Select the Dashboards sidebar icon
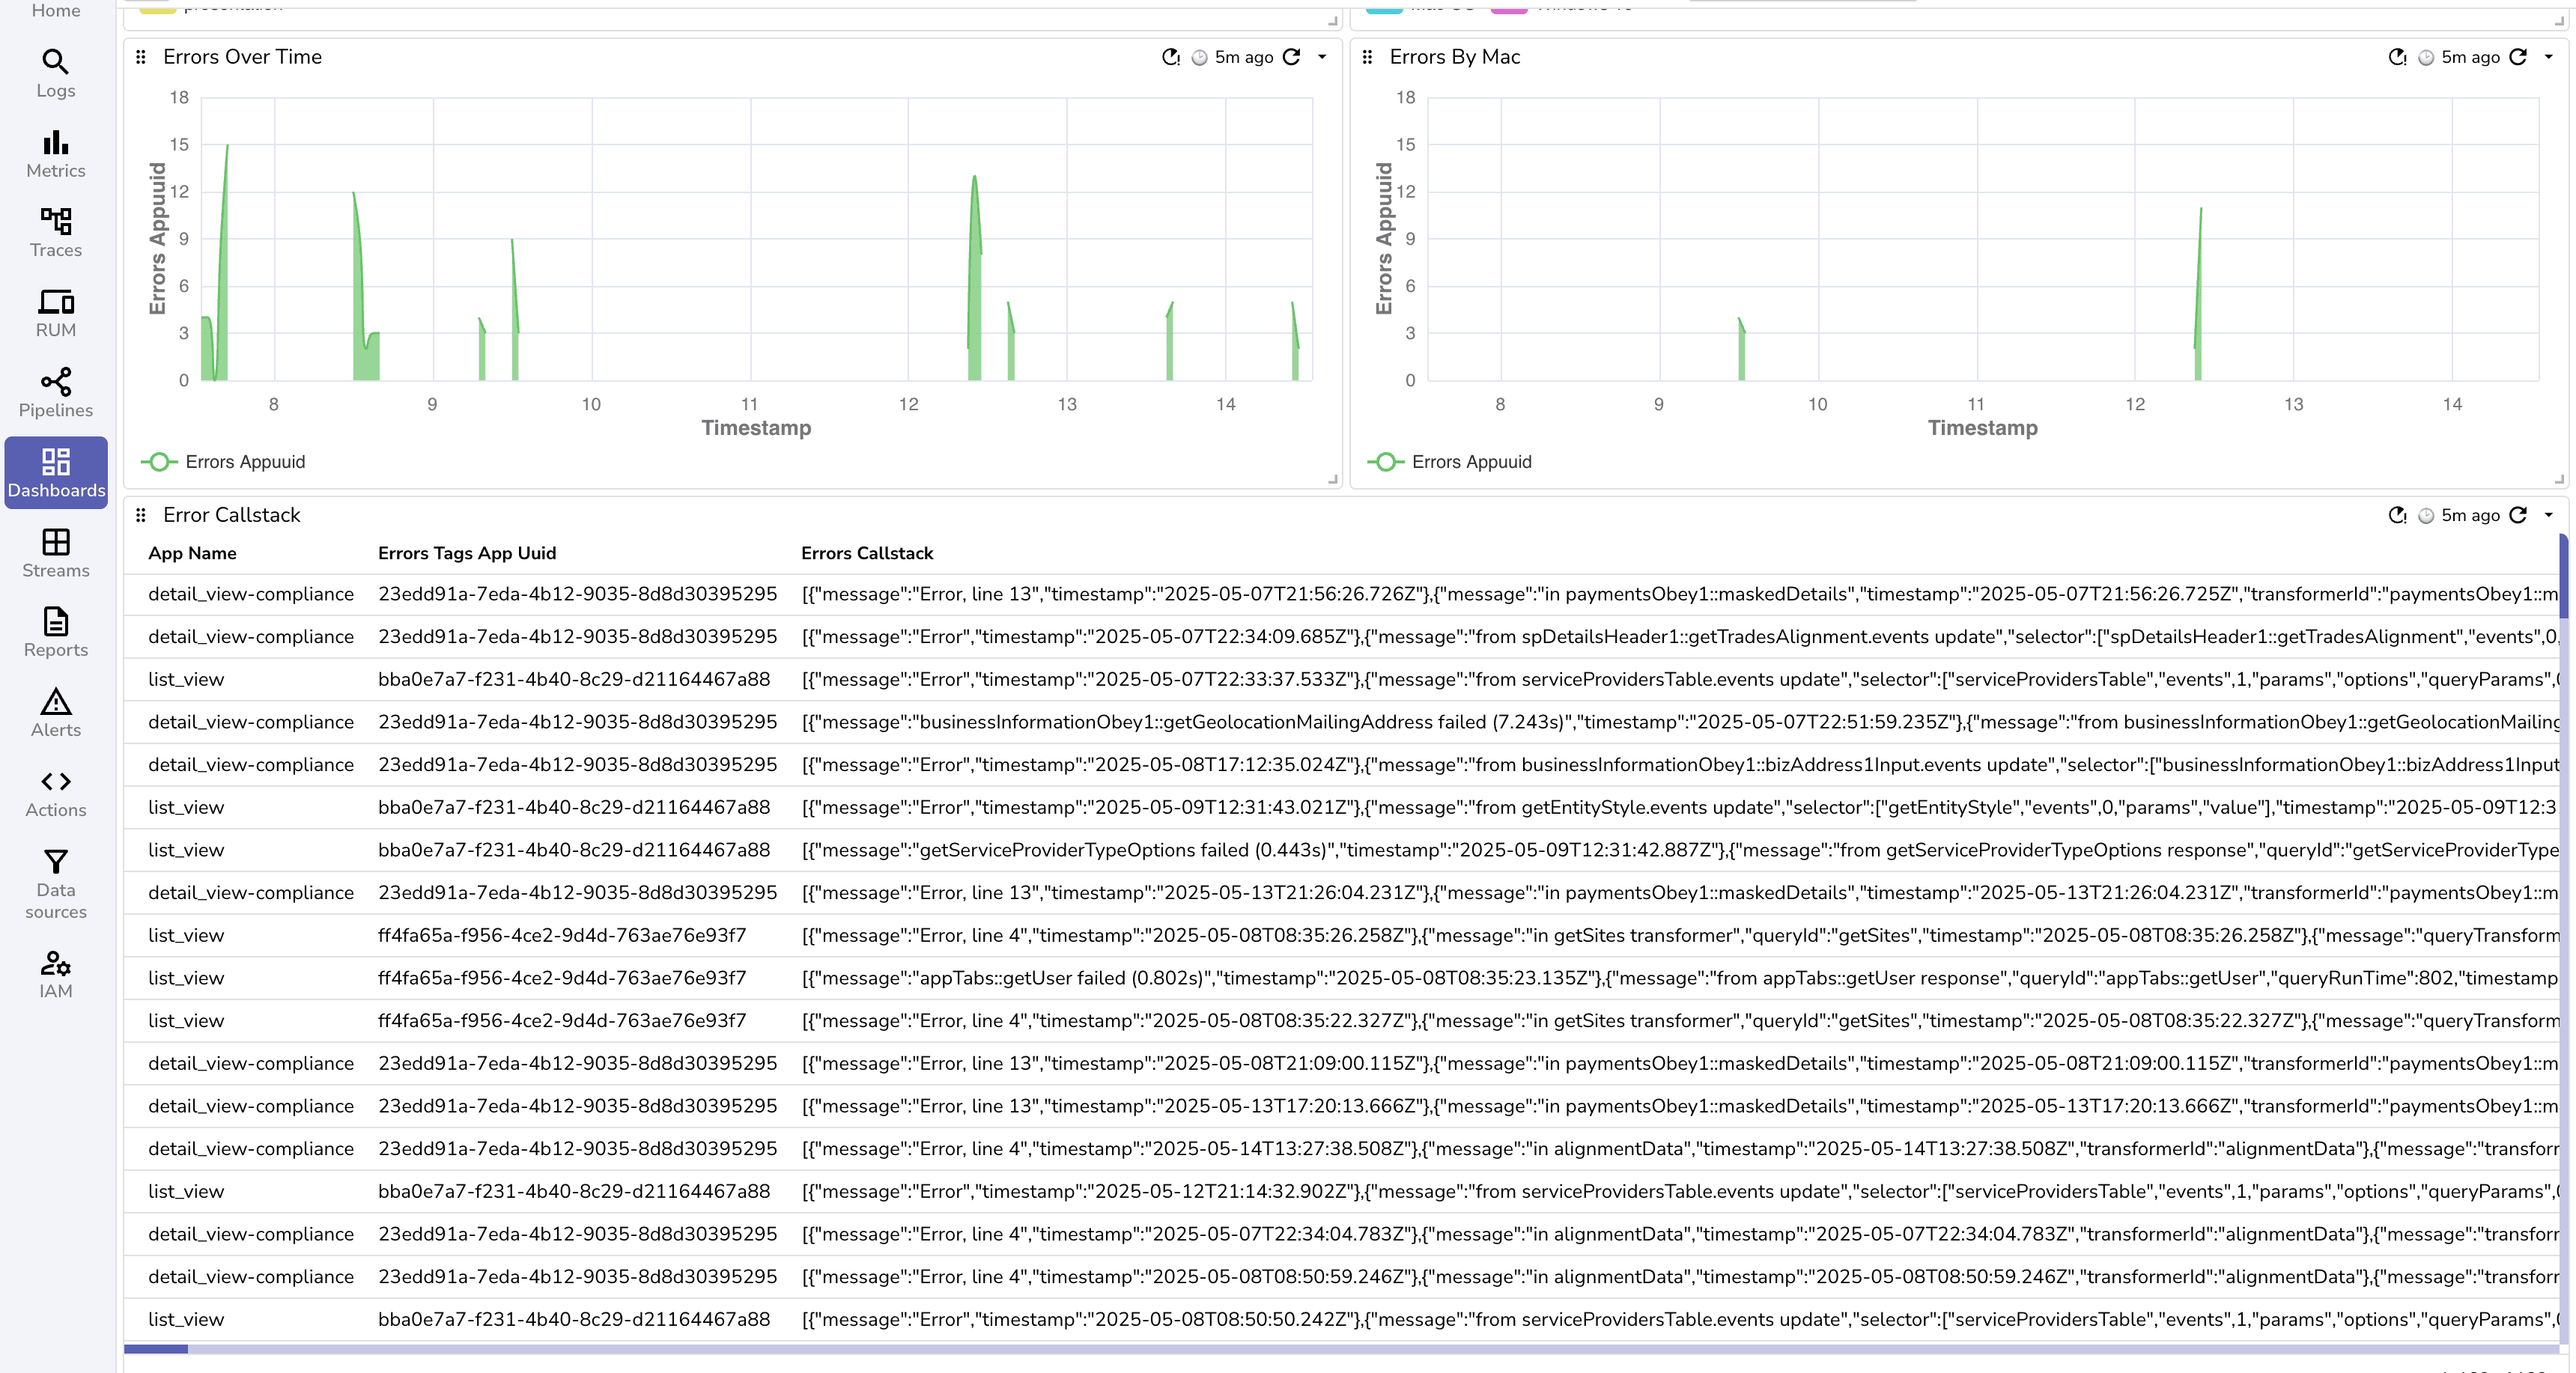 pos(55,470)
